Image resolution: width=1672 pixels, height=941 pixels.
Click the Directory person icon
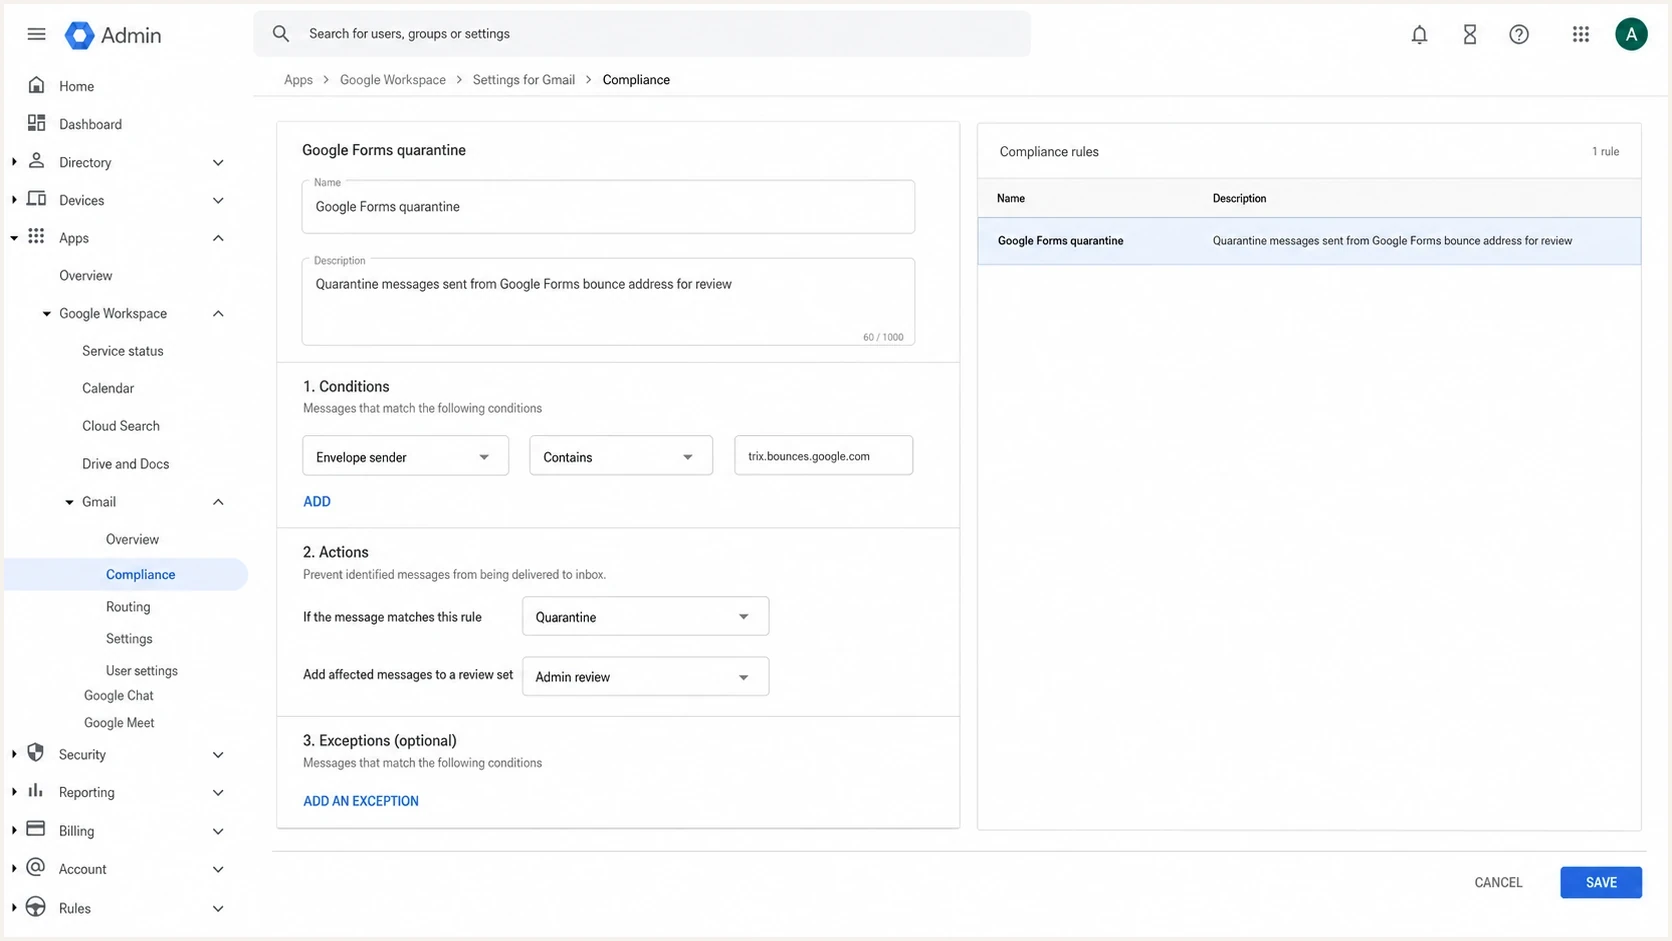point(36,161)
